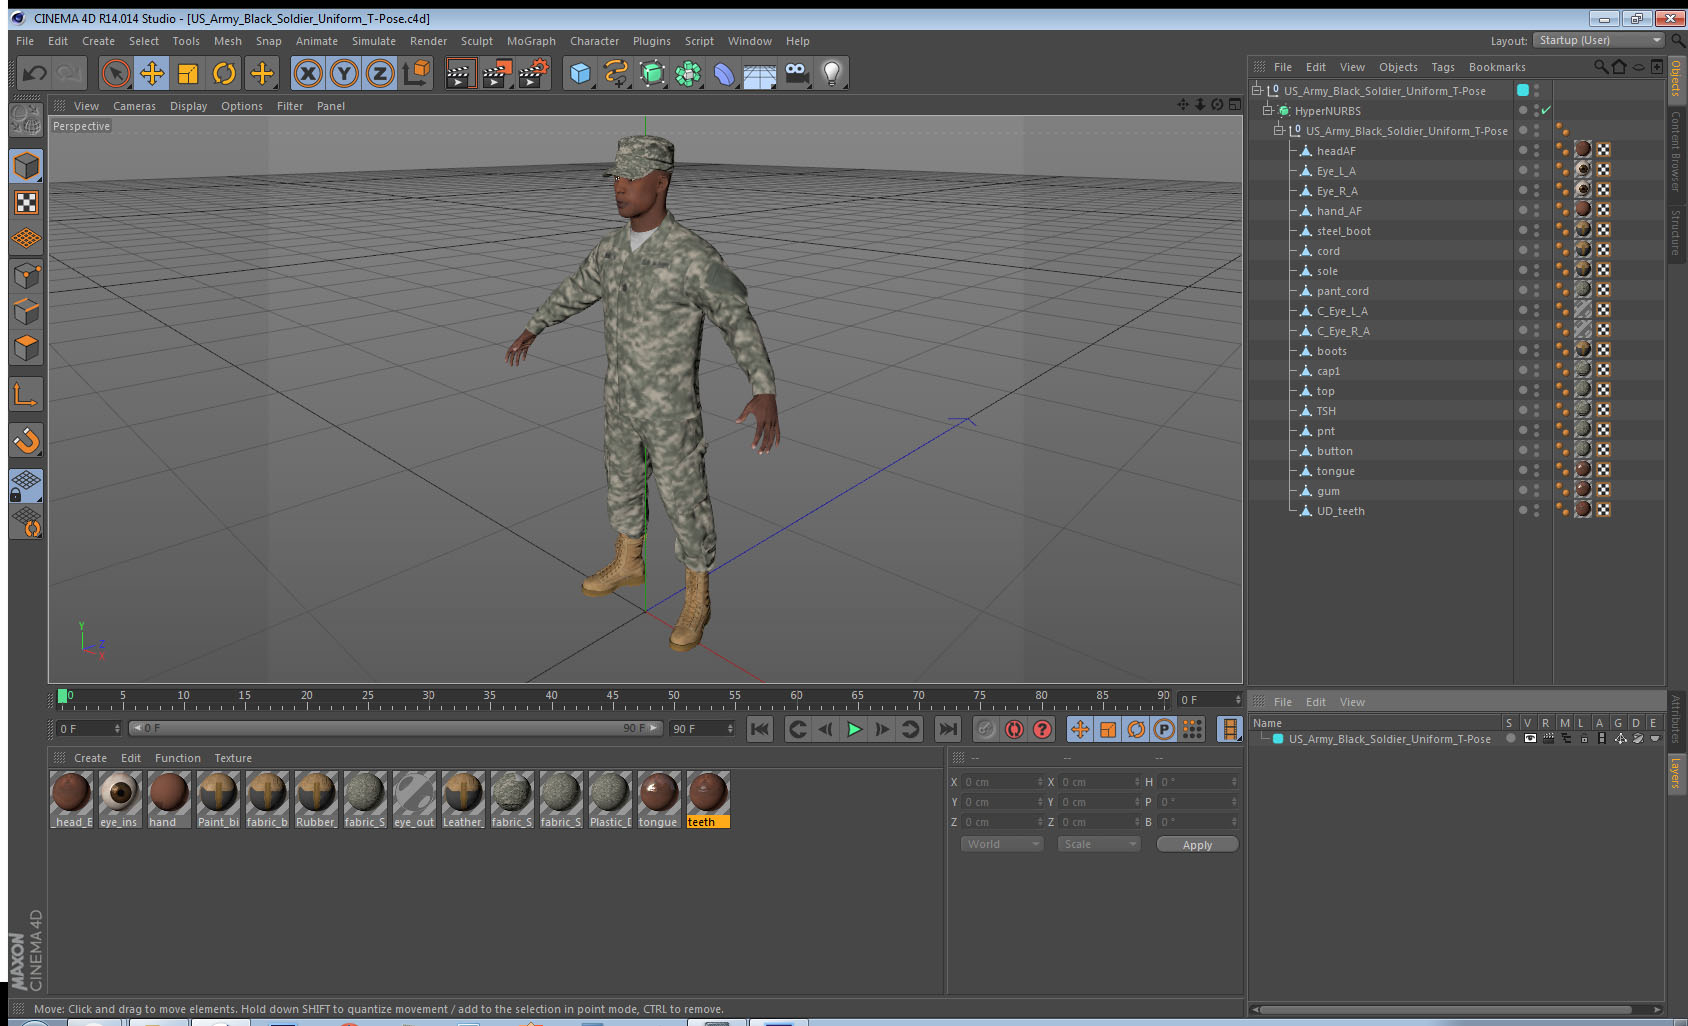Collapse nested US_Army_Black_Soldier_Uniform_T-Pose null

pos(1278,130)
